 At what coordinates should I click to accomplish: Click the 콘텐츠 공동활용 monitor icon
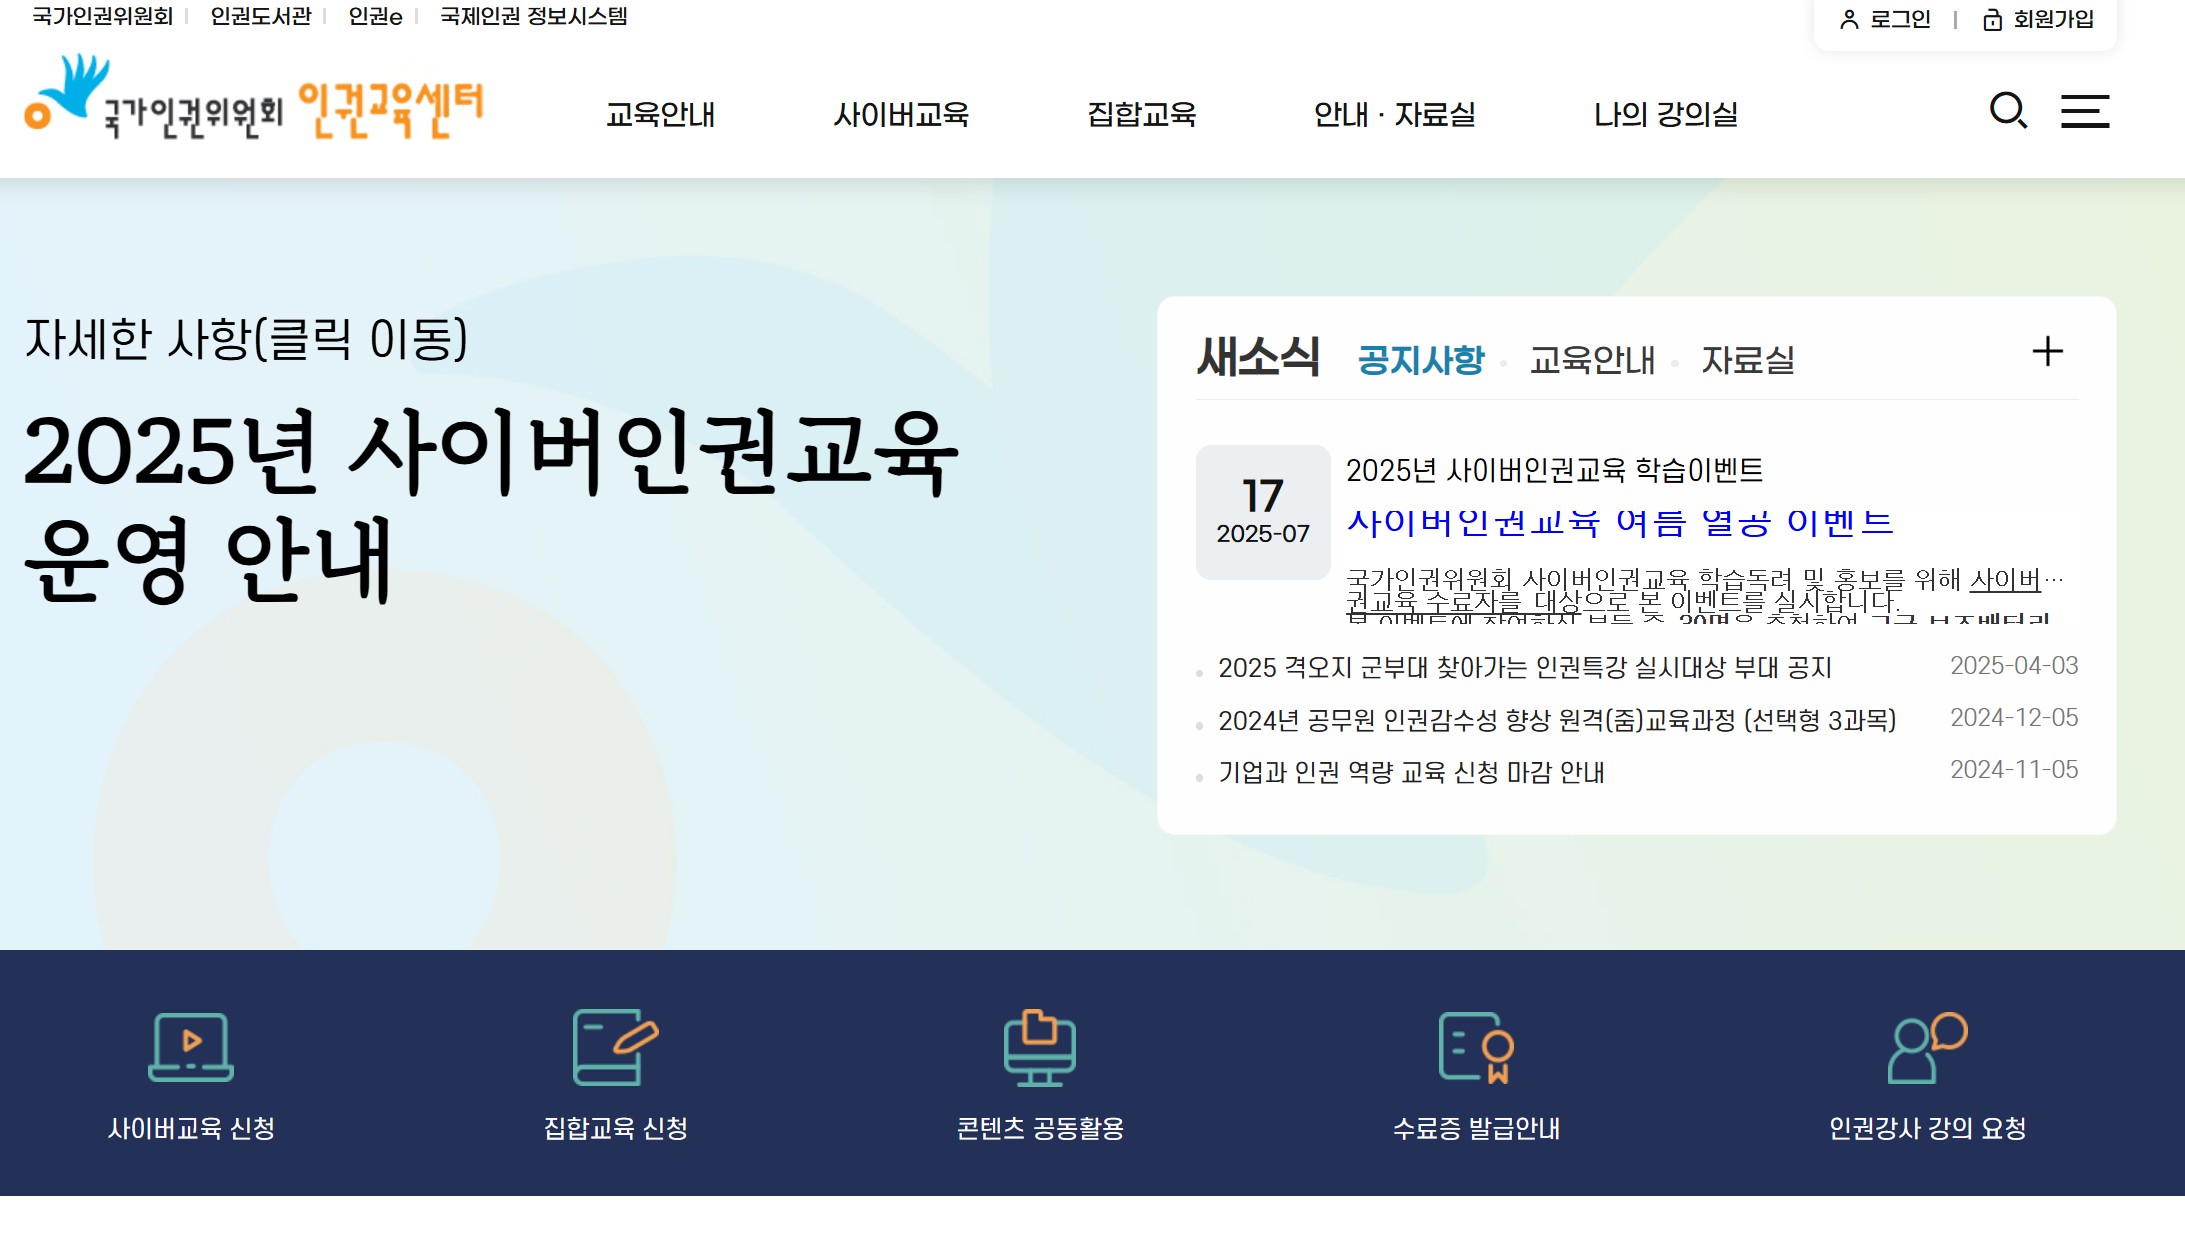[x=1040, y=1047]
